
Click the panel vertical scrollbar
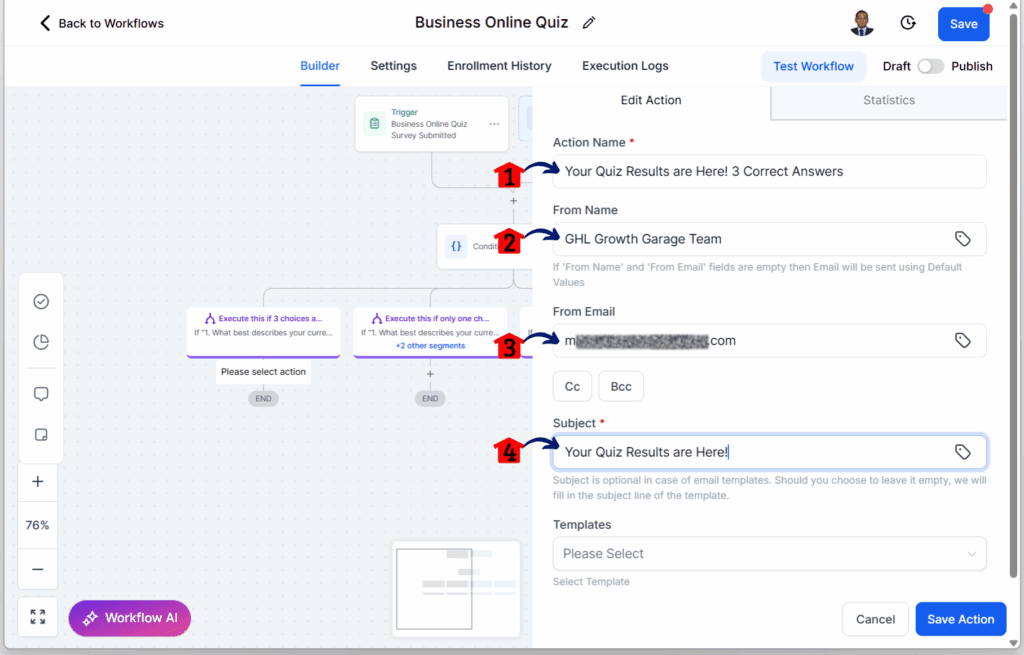tap(1014, 294)
